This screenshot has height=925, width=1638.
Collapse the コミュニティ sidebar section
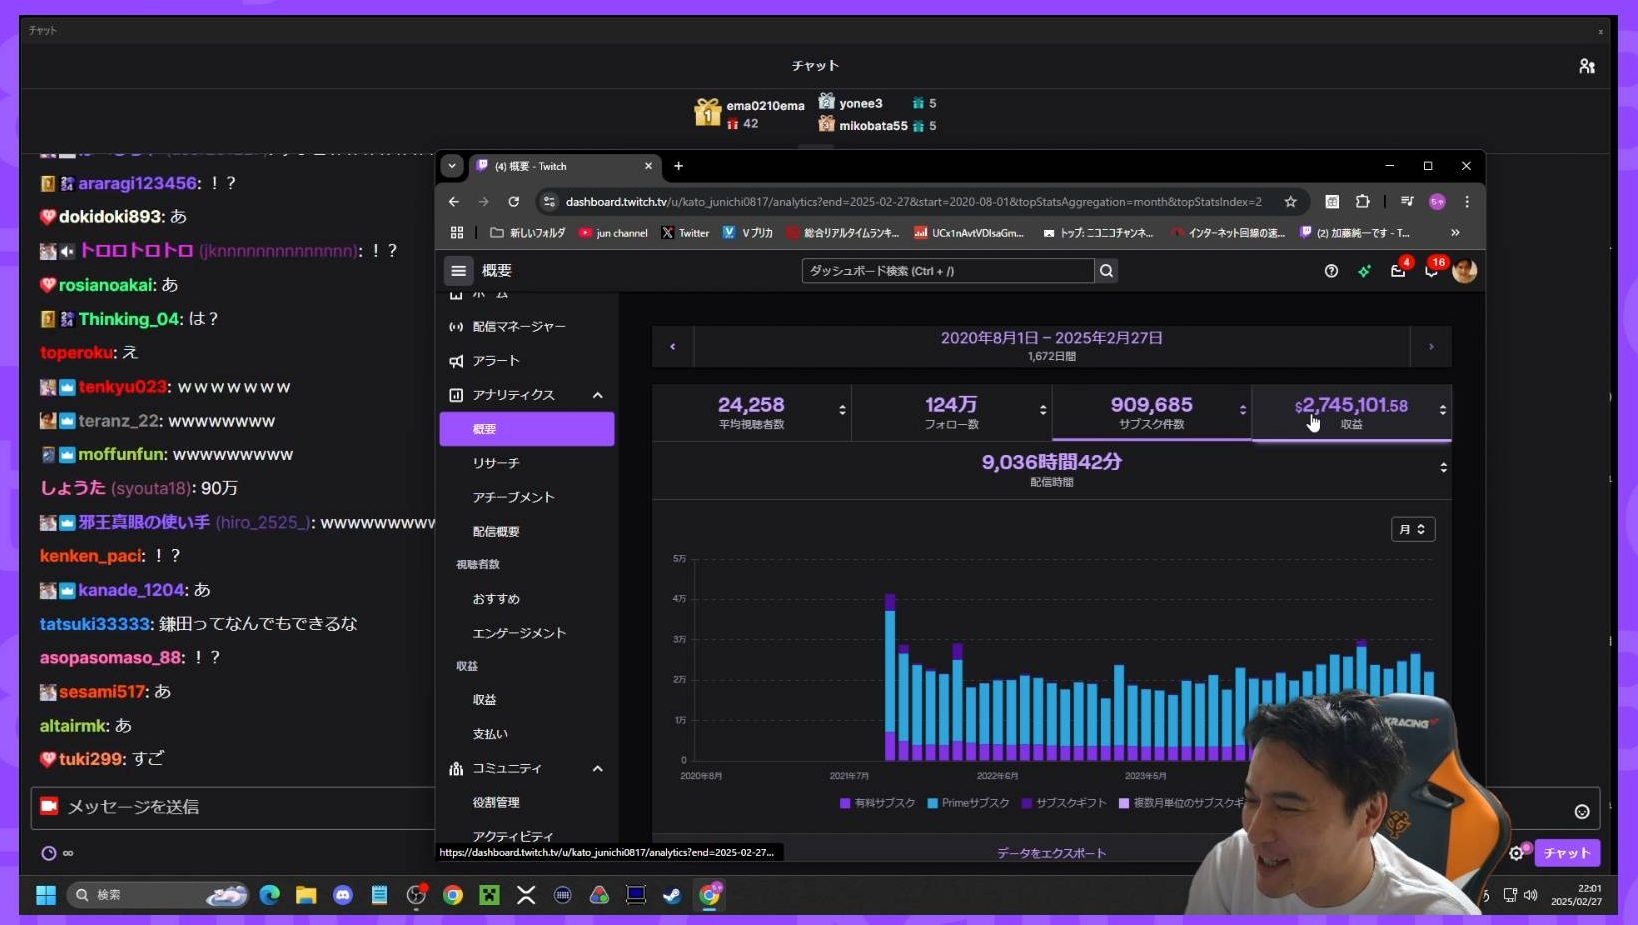point(597,769)
